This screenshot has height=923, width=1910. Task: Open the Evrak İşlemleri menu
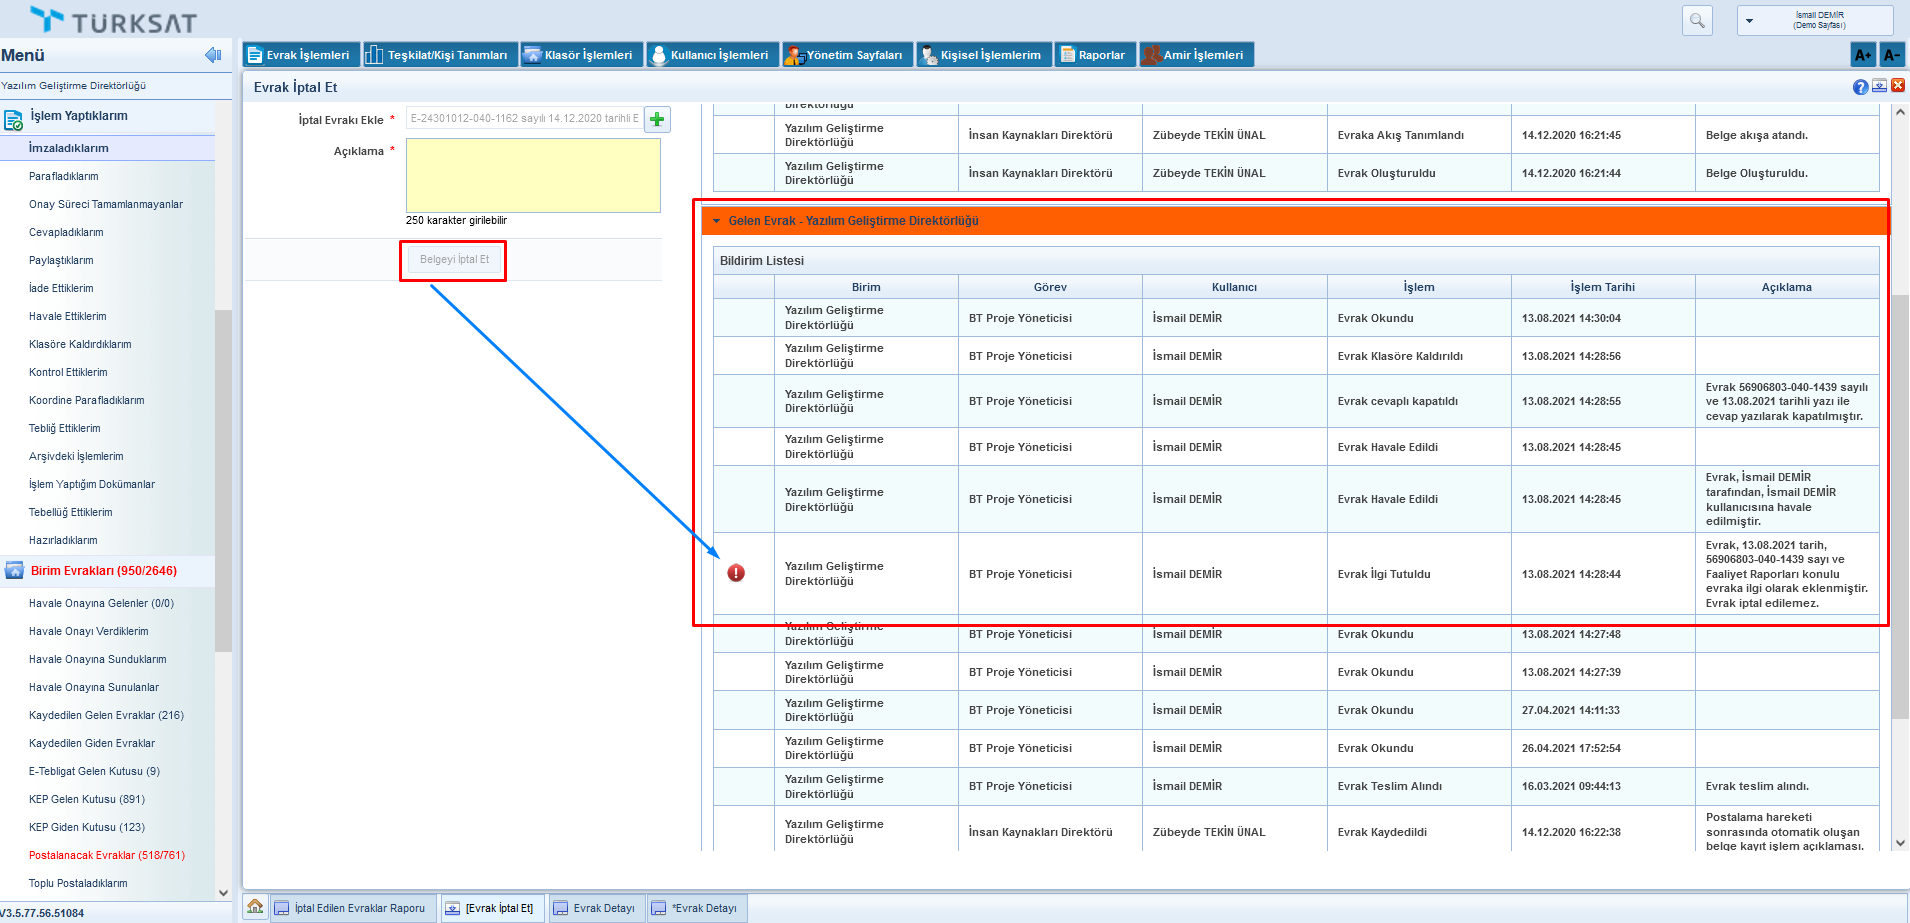(298, 55)
